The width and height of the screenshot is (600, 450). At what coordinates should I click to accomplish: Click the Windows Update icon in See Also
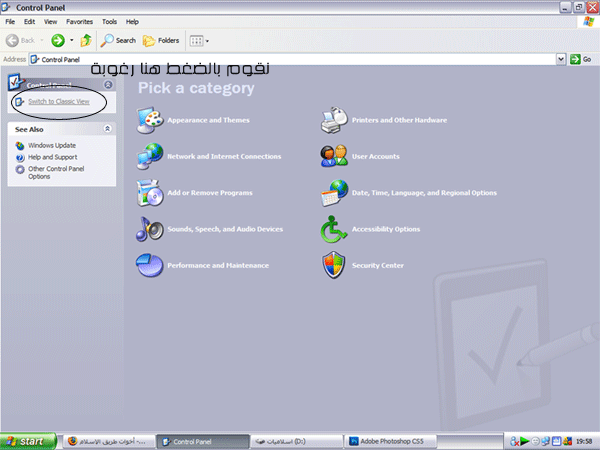click(x=20, y=146)
